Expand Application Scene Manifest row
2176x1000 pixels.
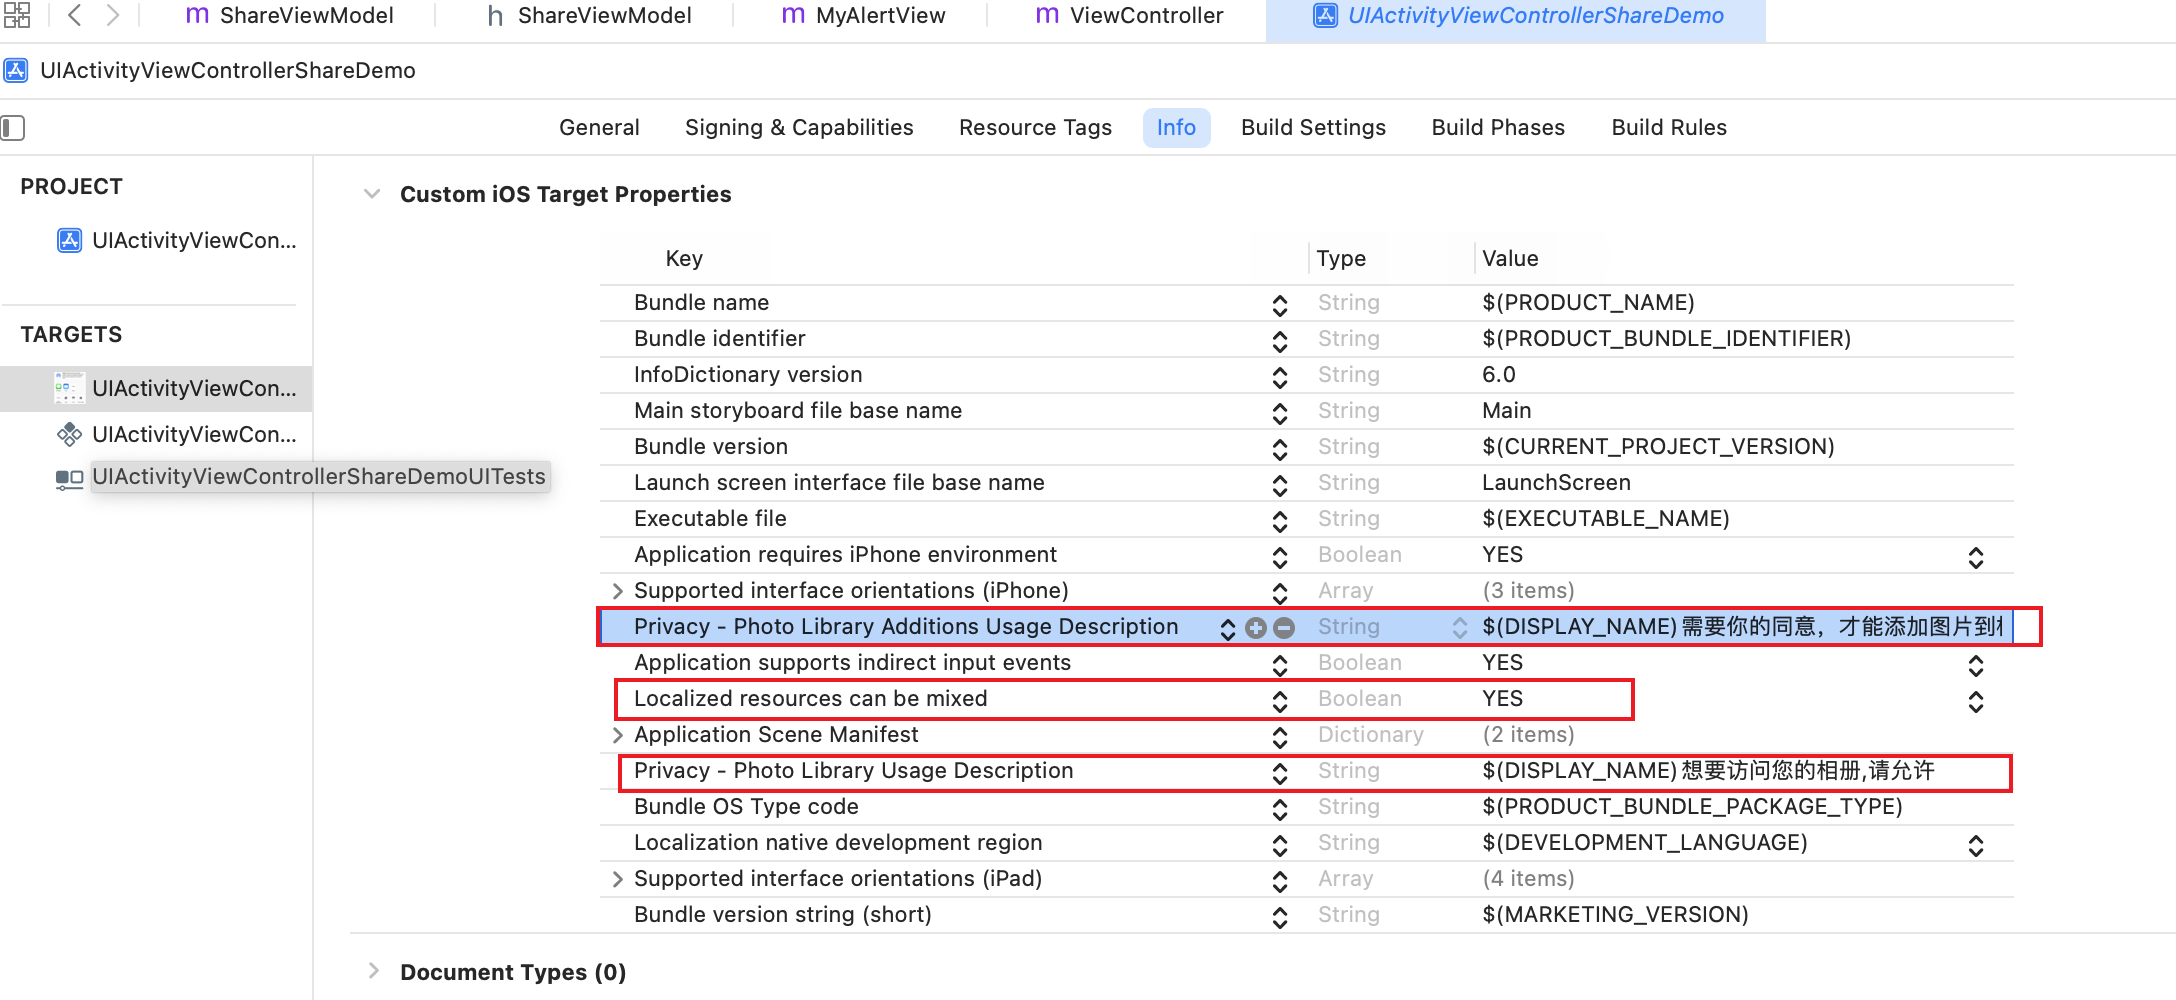click(617, 735)
